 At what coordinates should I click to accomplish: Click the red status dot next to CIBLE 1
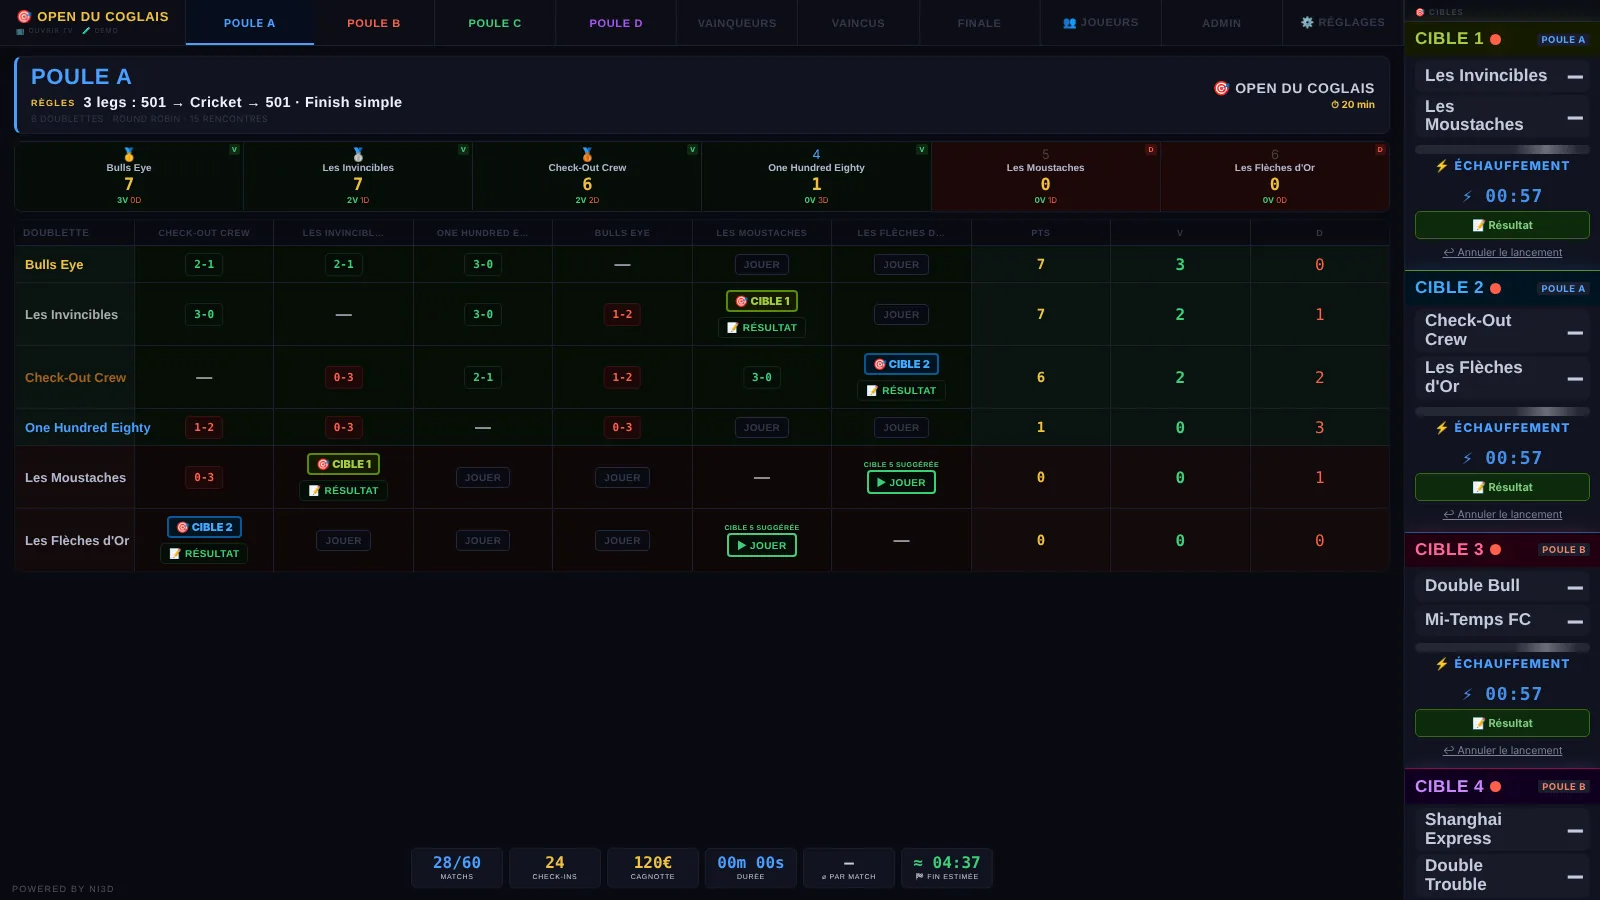1495,39
